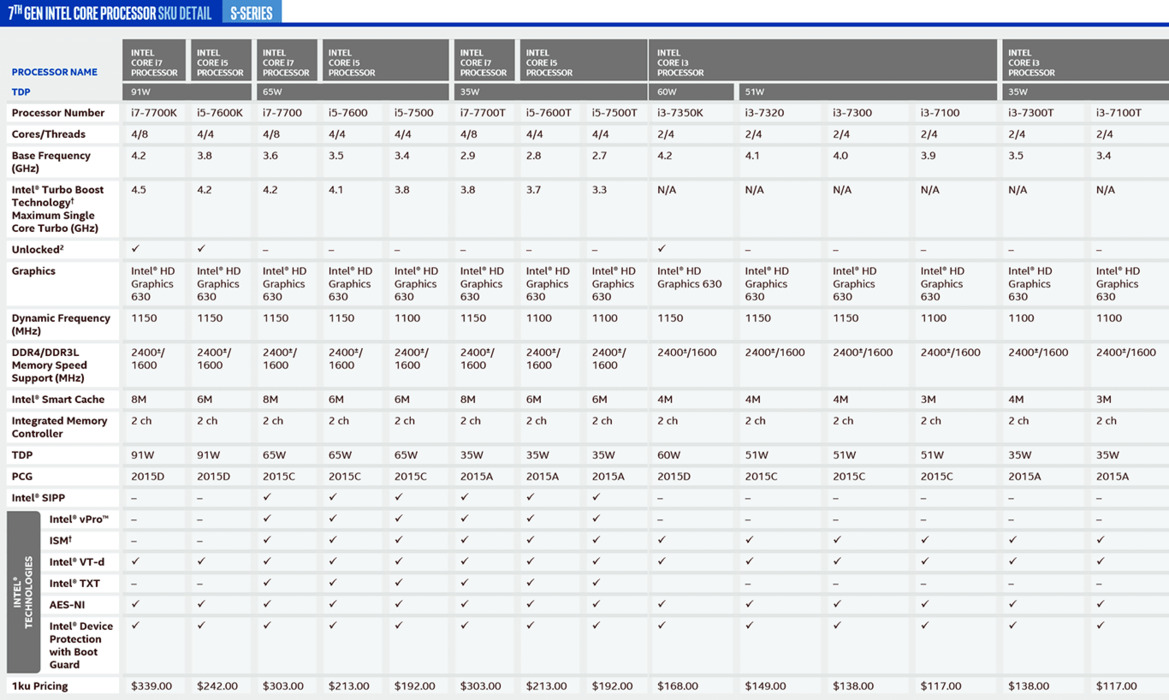Click the 'Base Frequency (GHz)' row label
This screenshot has height=700, width=1169.
(51, 162)
